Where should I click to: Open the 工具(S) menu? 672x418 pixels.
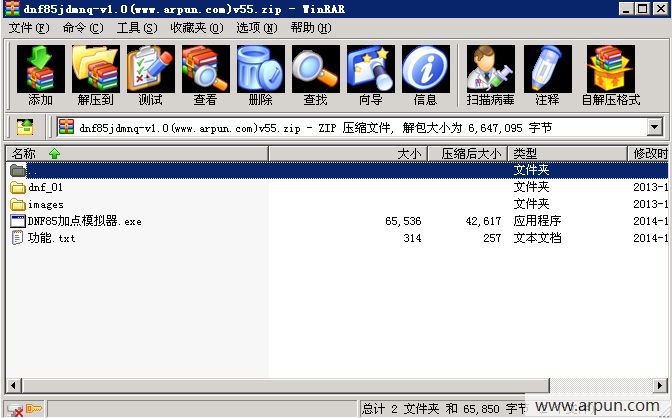(137, 28)
